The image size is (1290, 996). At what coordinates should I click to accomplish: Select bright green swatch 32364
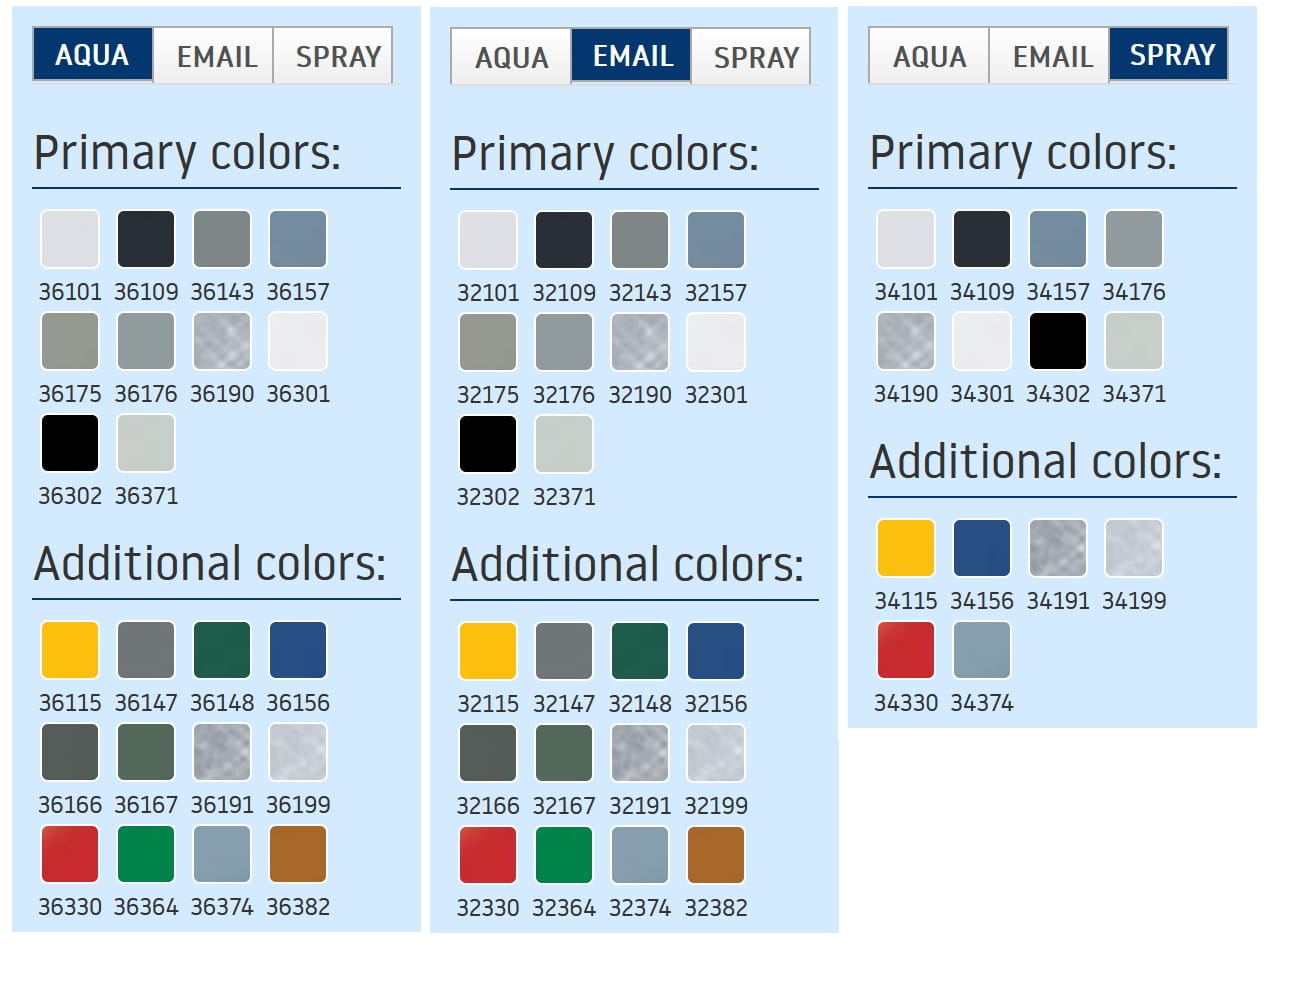[564, 855]
